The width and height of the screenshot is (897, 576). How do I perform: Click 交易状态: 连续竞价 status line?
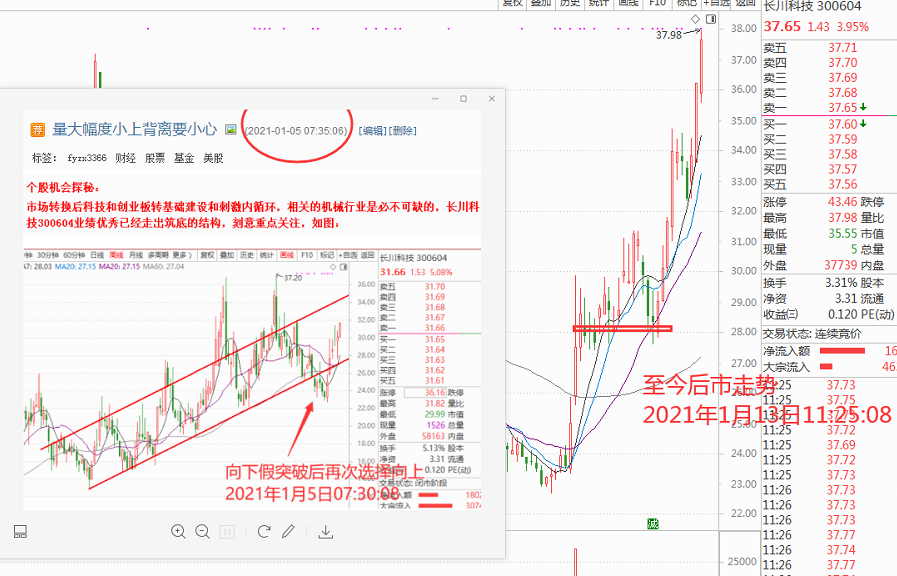click(x=812, y=333)
